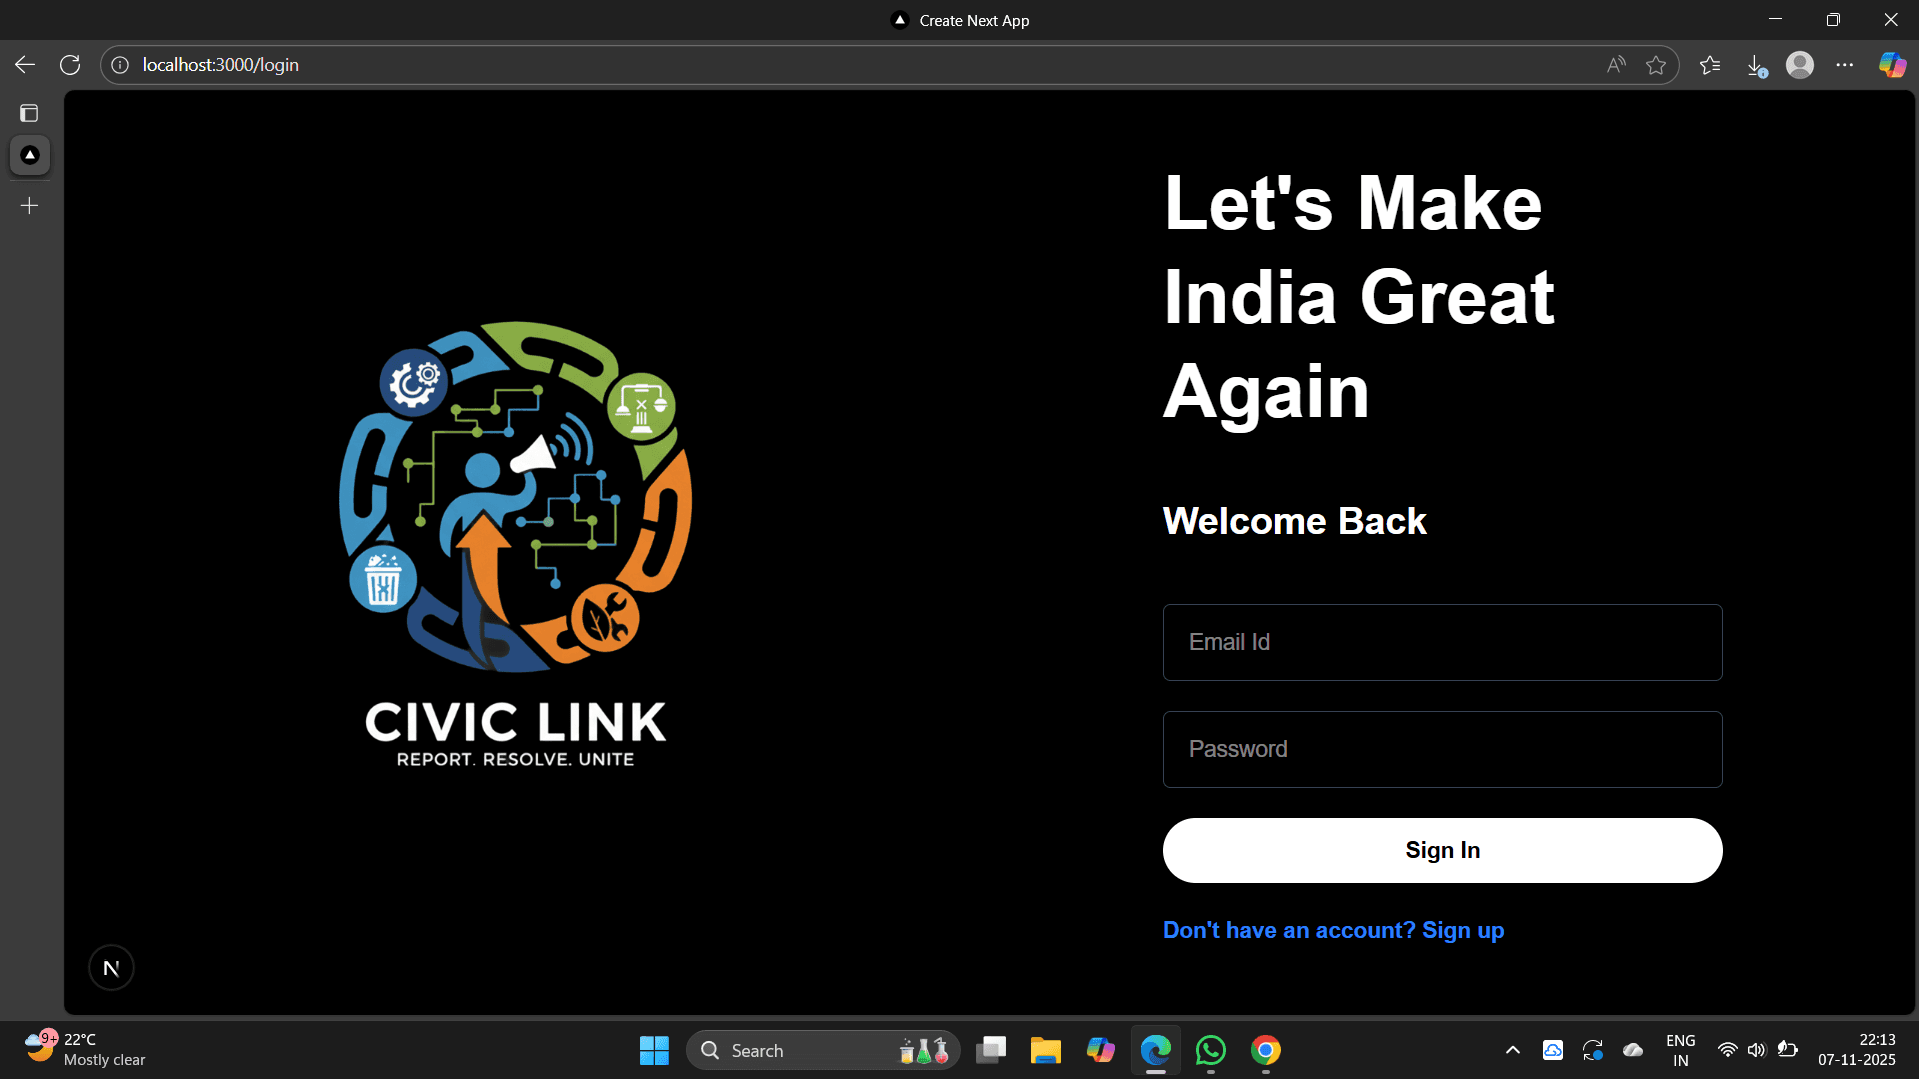Image resolution: width=1919 pixels, height=1079 pixels.
Task: Open File Explorer from the taskbar
Action: (x=1045, y=1050)
